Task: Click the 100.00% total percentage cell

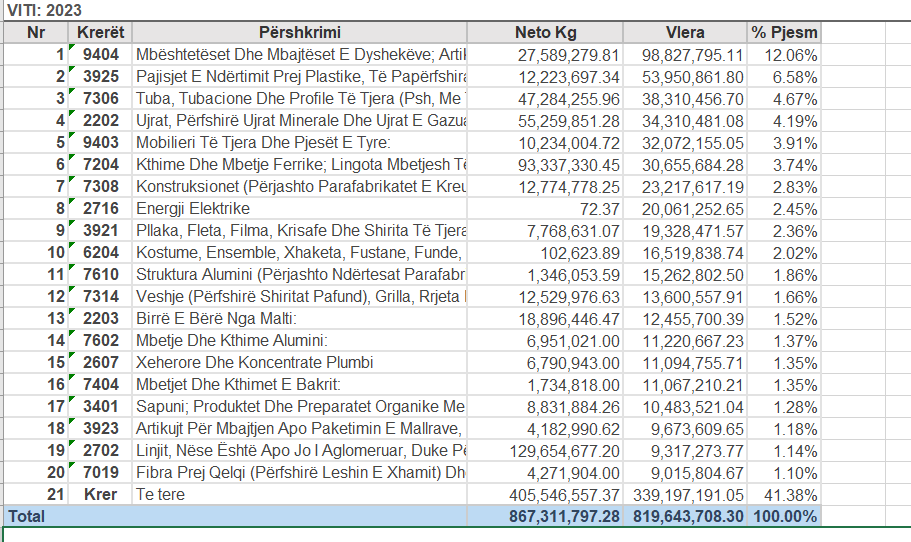Action: [785, 516]
